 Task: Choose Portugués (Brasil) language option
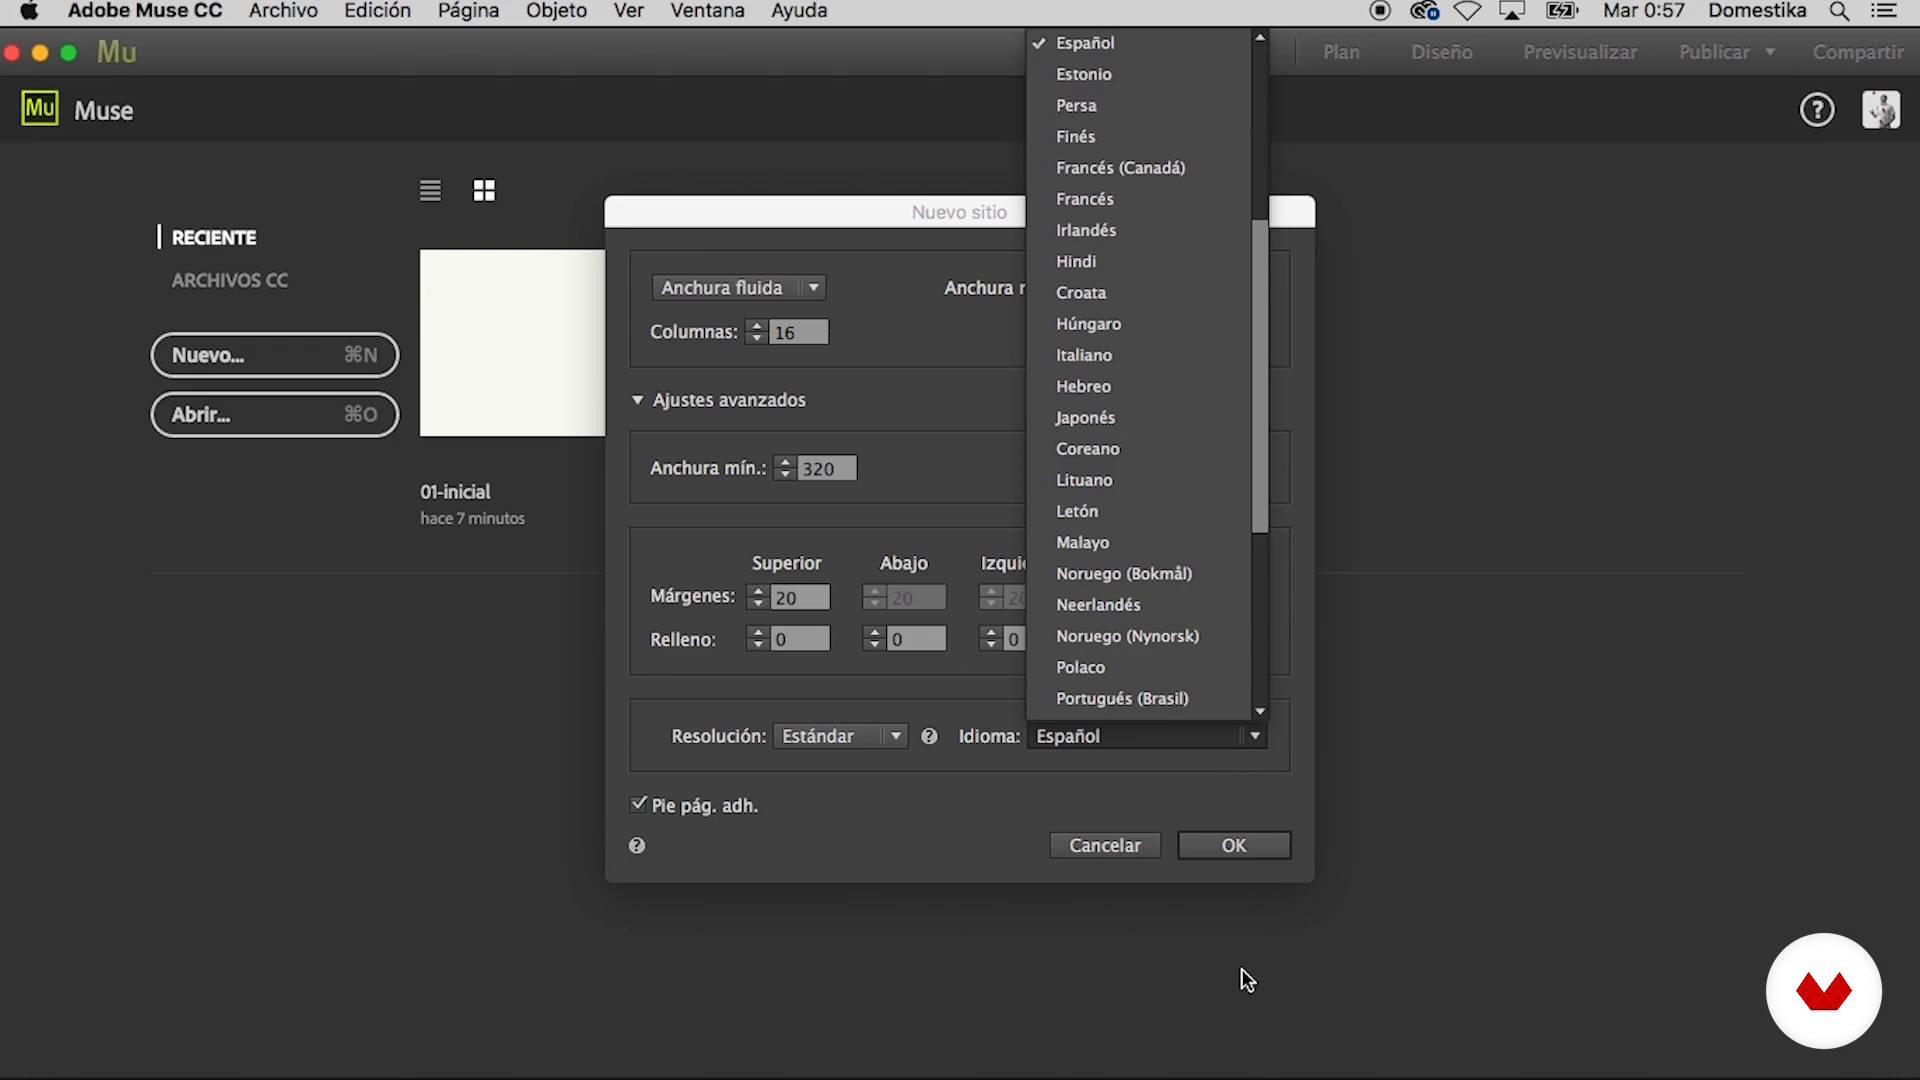point(1122,698)
